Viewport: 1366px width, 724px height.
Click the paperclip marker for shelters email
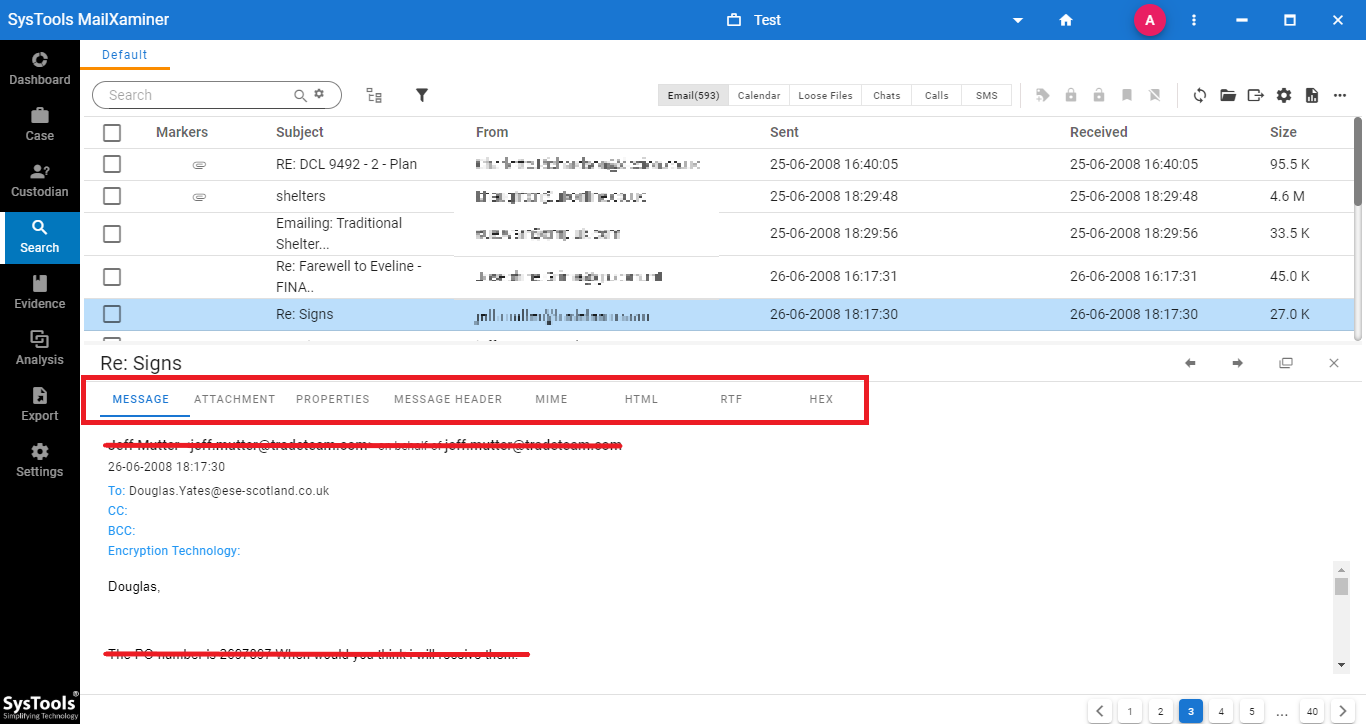(x=199, y=197)
